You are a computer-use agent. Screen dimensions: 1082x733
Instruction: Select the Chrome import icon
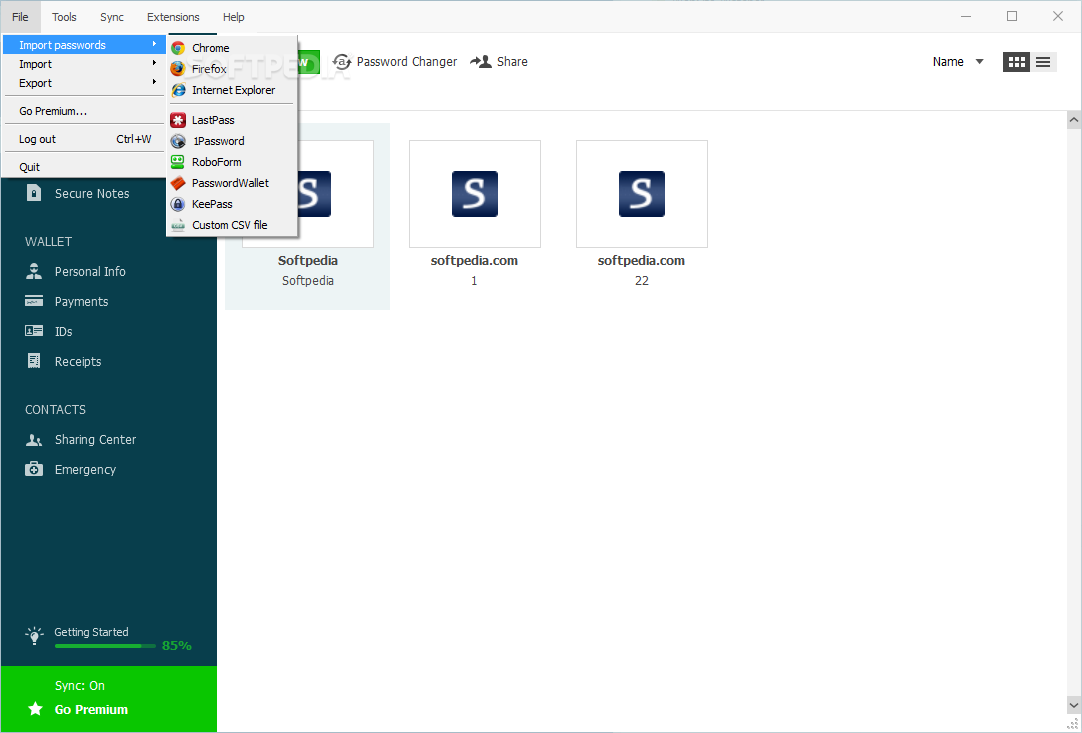[178, 48]
